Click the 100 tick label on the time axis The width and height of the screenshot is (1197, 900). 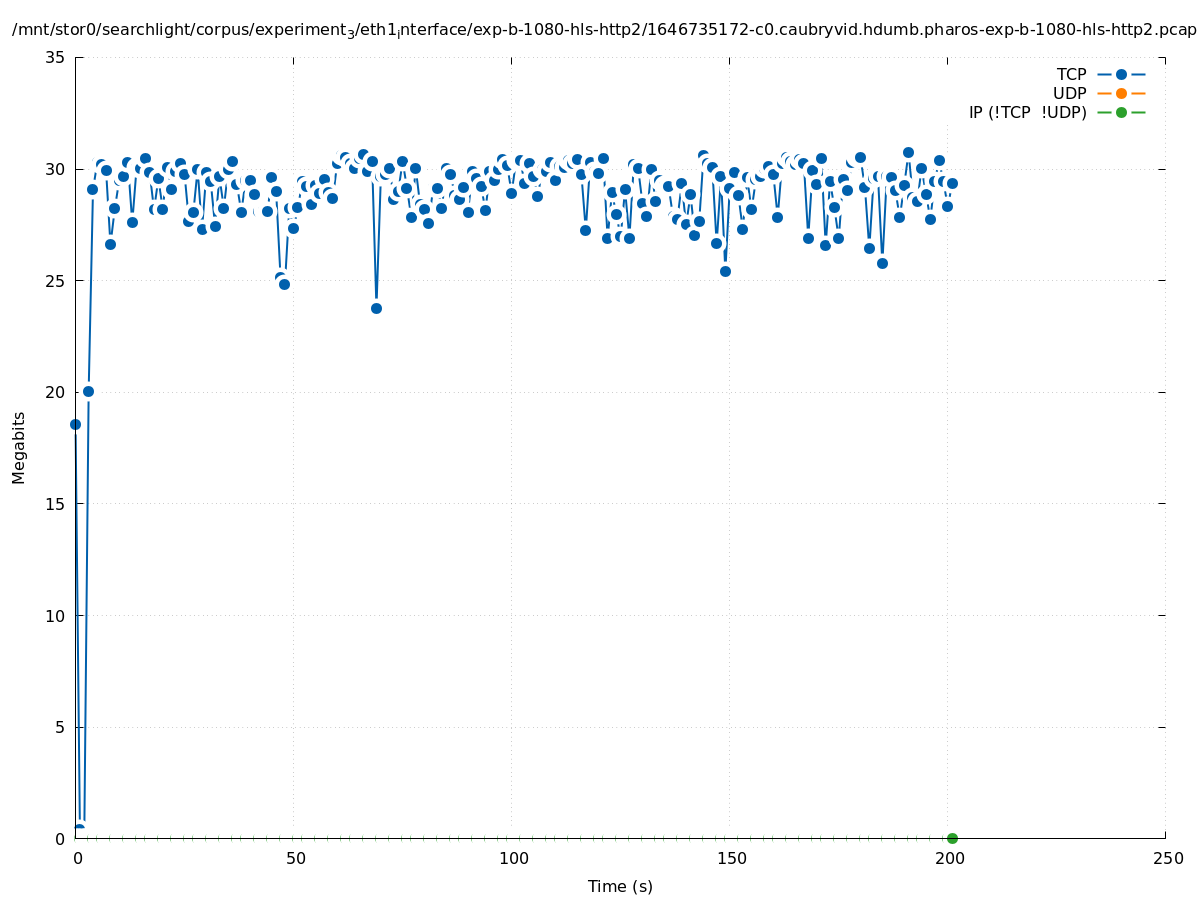pyautogui.click(x=512, y=859)
